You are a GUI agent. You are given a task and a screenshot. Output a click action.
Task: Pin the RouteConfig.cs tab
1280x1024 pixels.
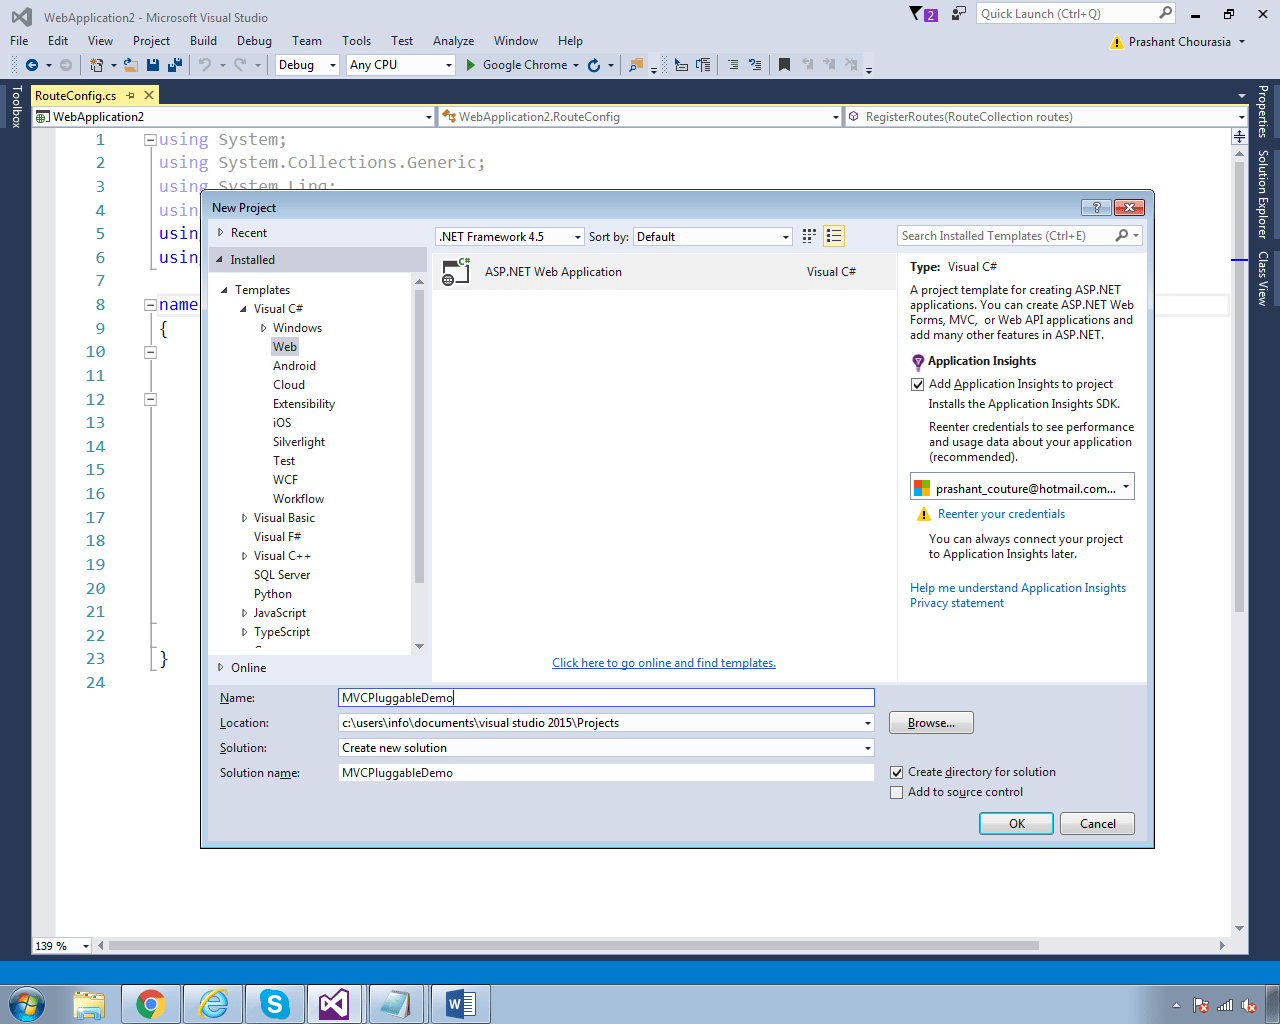click(x=131, y=95)
